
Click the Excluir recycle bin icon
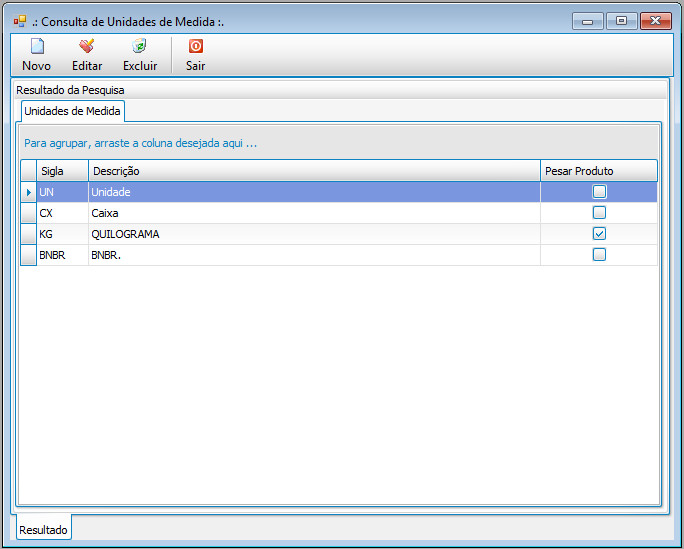tap(139, 46)
